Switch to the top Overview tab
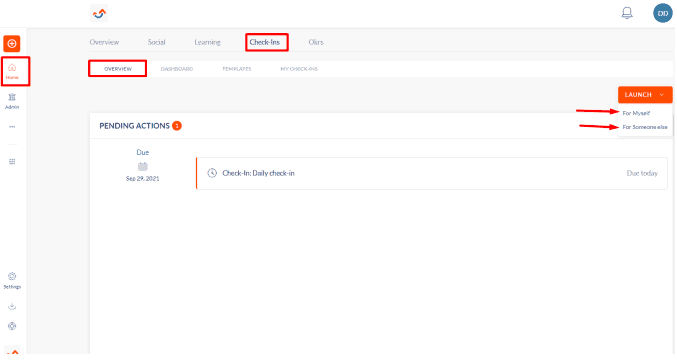Viewport: 677px width, 360px height. coord(104,42)
